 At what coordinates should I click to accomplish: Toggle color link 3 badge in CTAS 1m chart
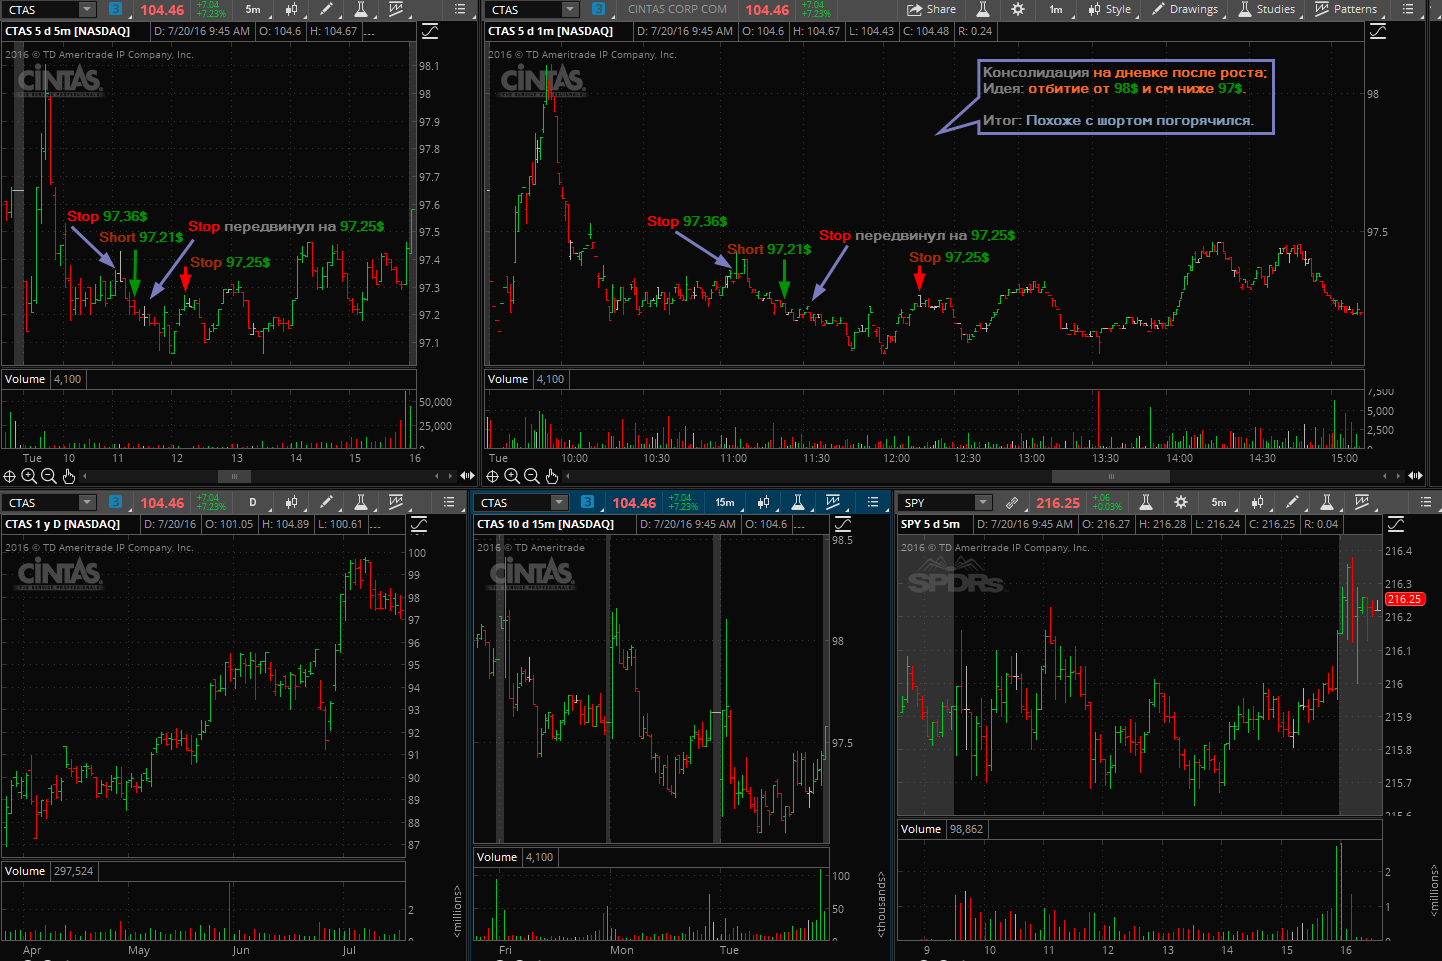point(598,9)
